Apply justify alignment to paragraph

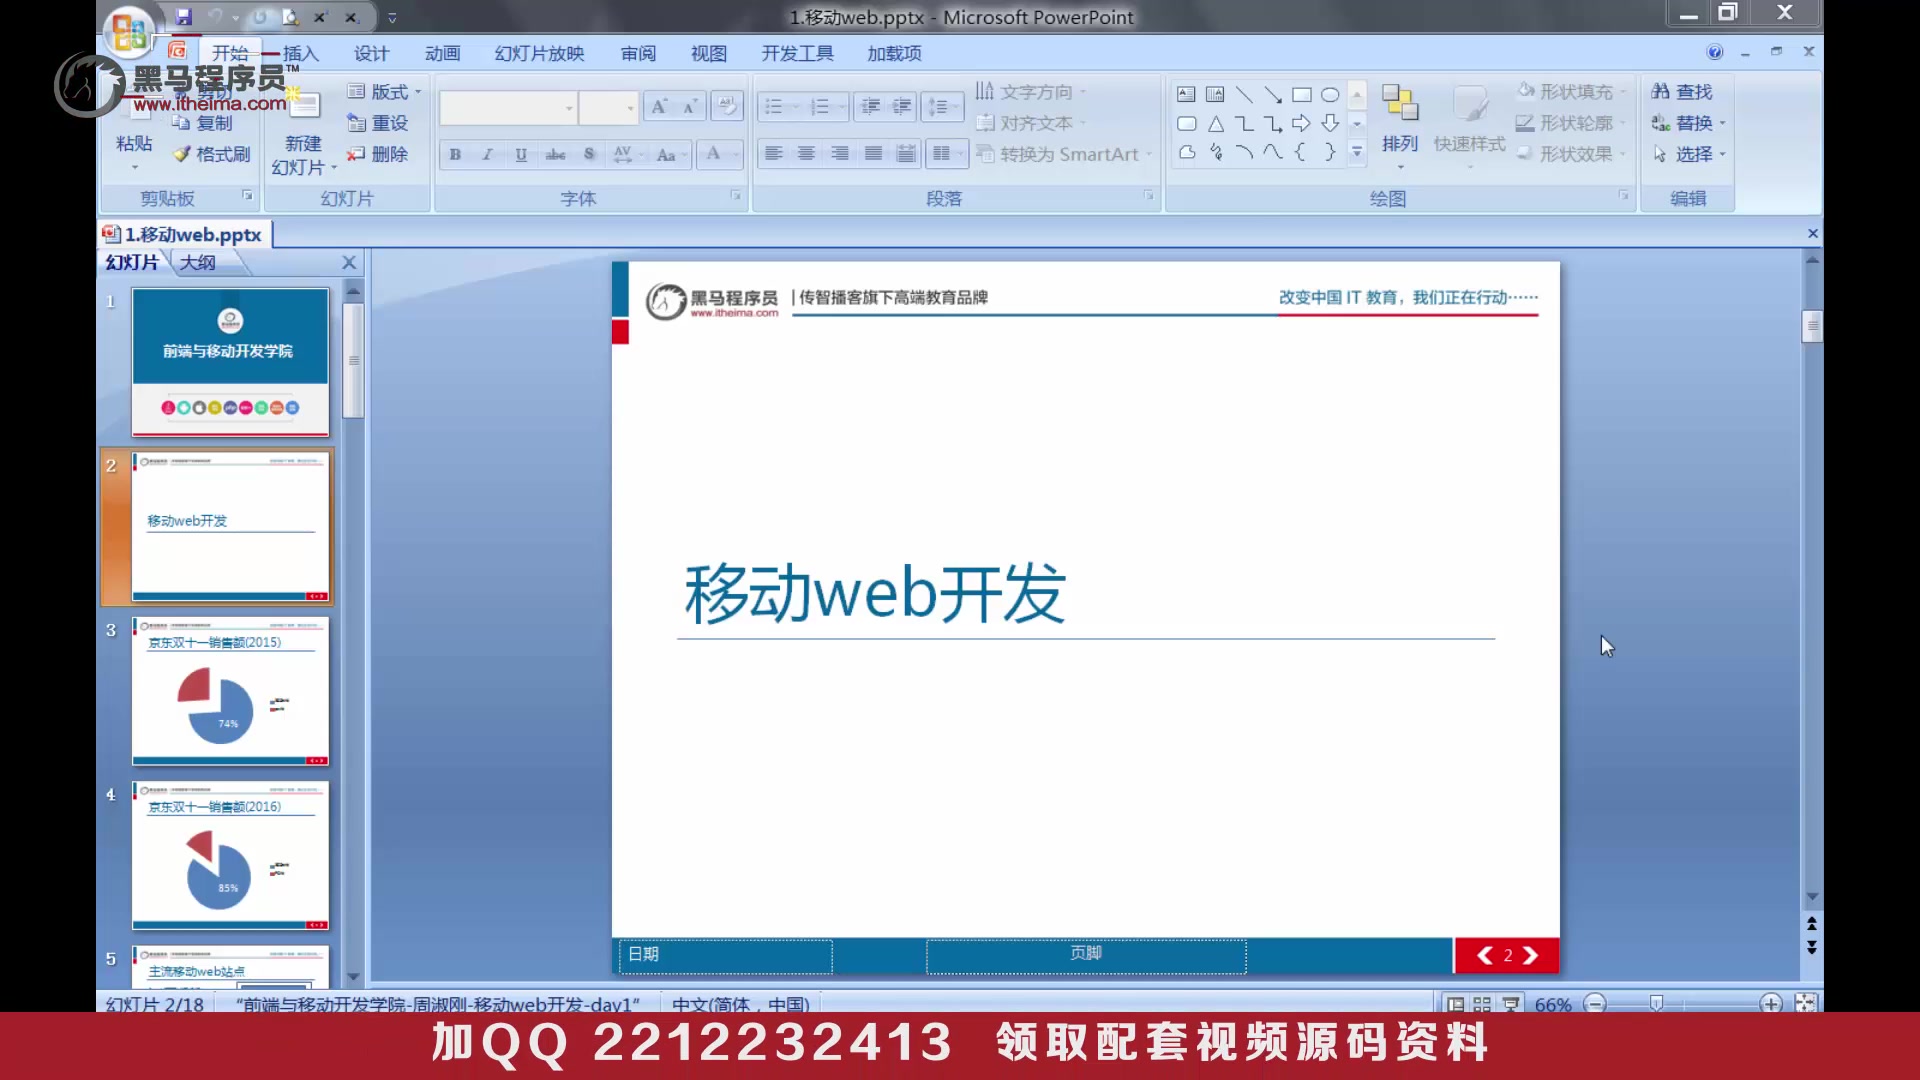click(873, 153)
